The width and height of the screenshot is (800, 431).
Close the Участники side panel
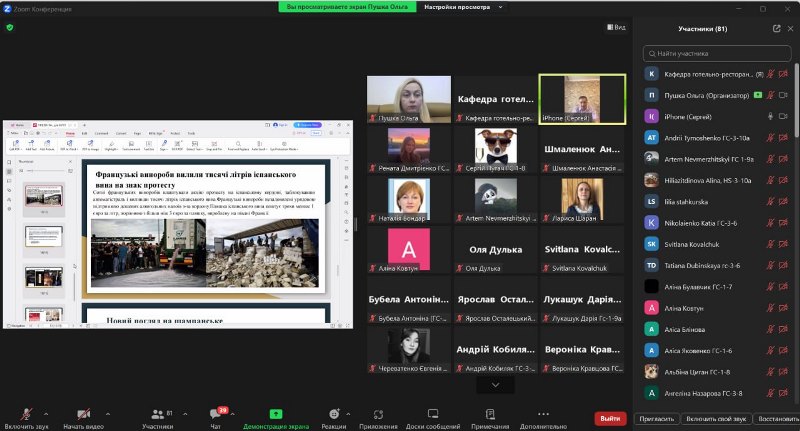point(788,29)
